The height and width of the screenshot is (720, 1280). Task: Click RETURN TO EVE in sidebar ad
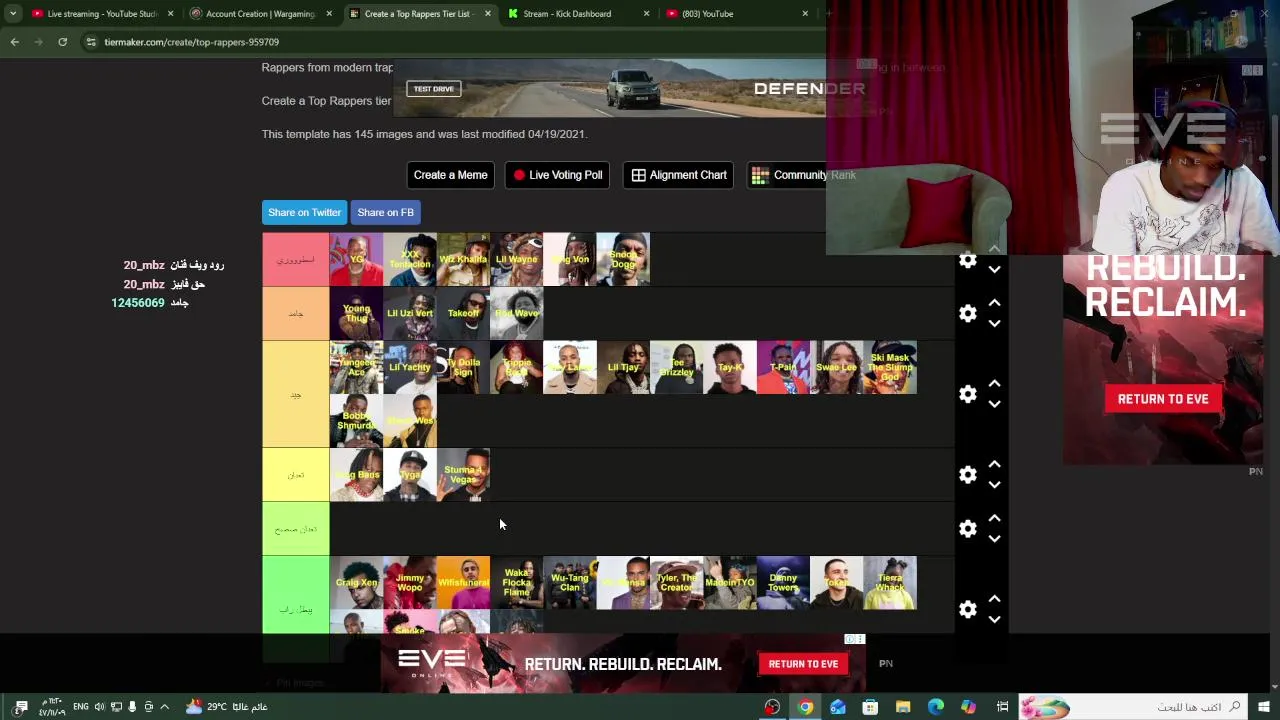point(1163,399)
